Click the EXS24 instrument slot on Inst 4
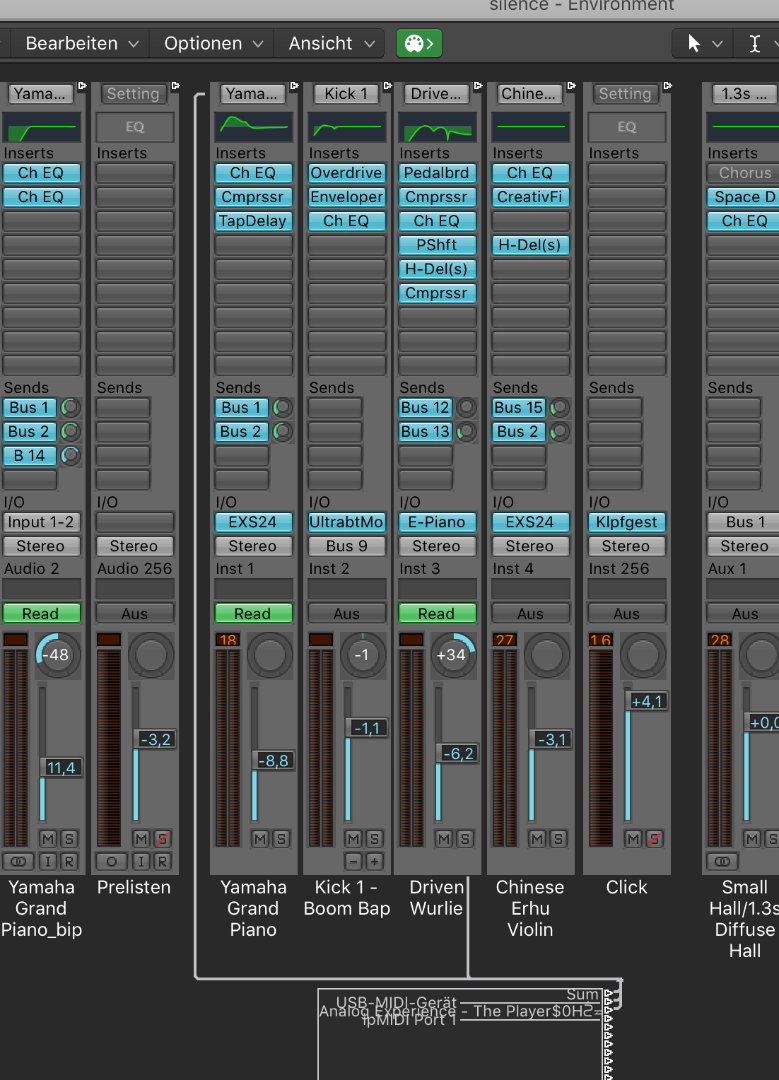Viewport: 779px width, 1080px height. coord(529,522)
